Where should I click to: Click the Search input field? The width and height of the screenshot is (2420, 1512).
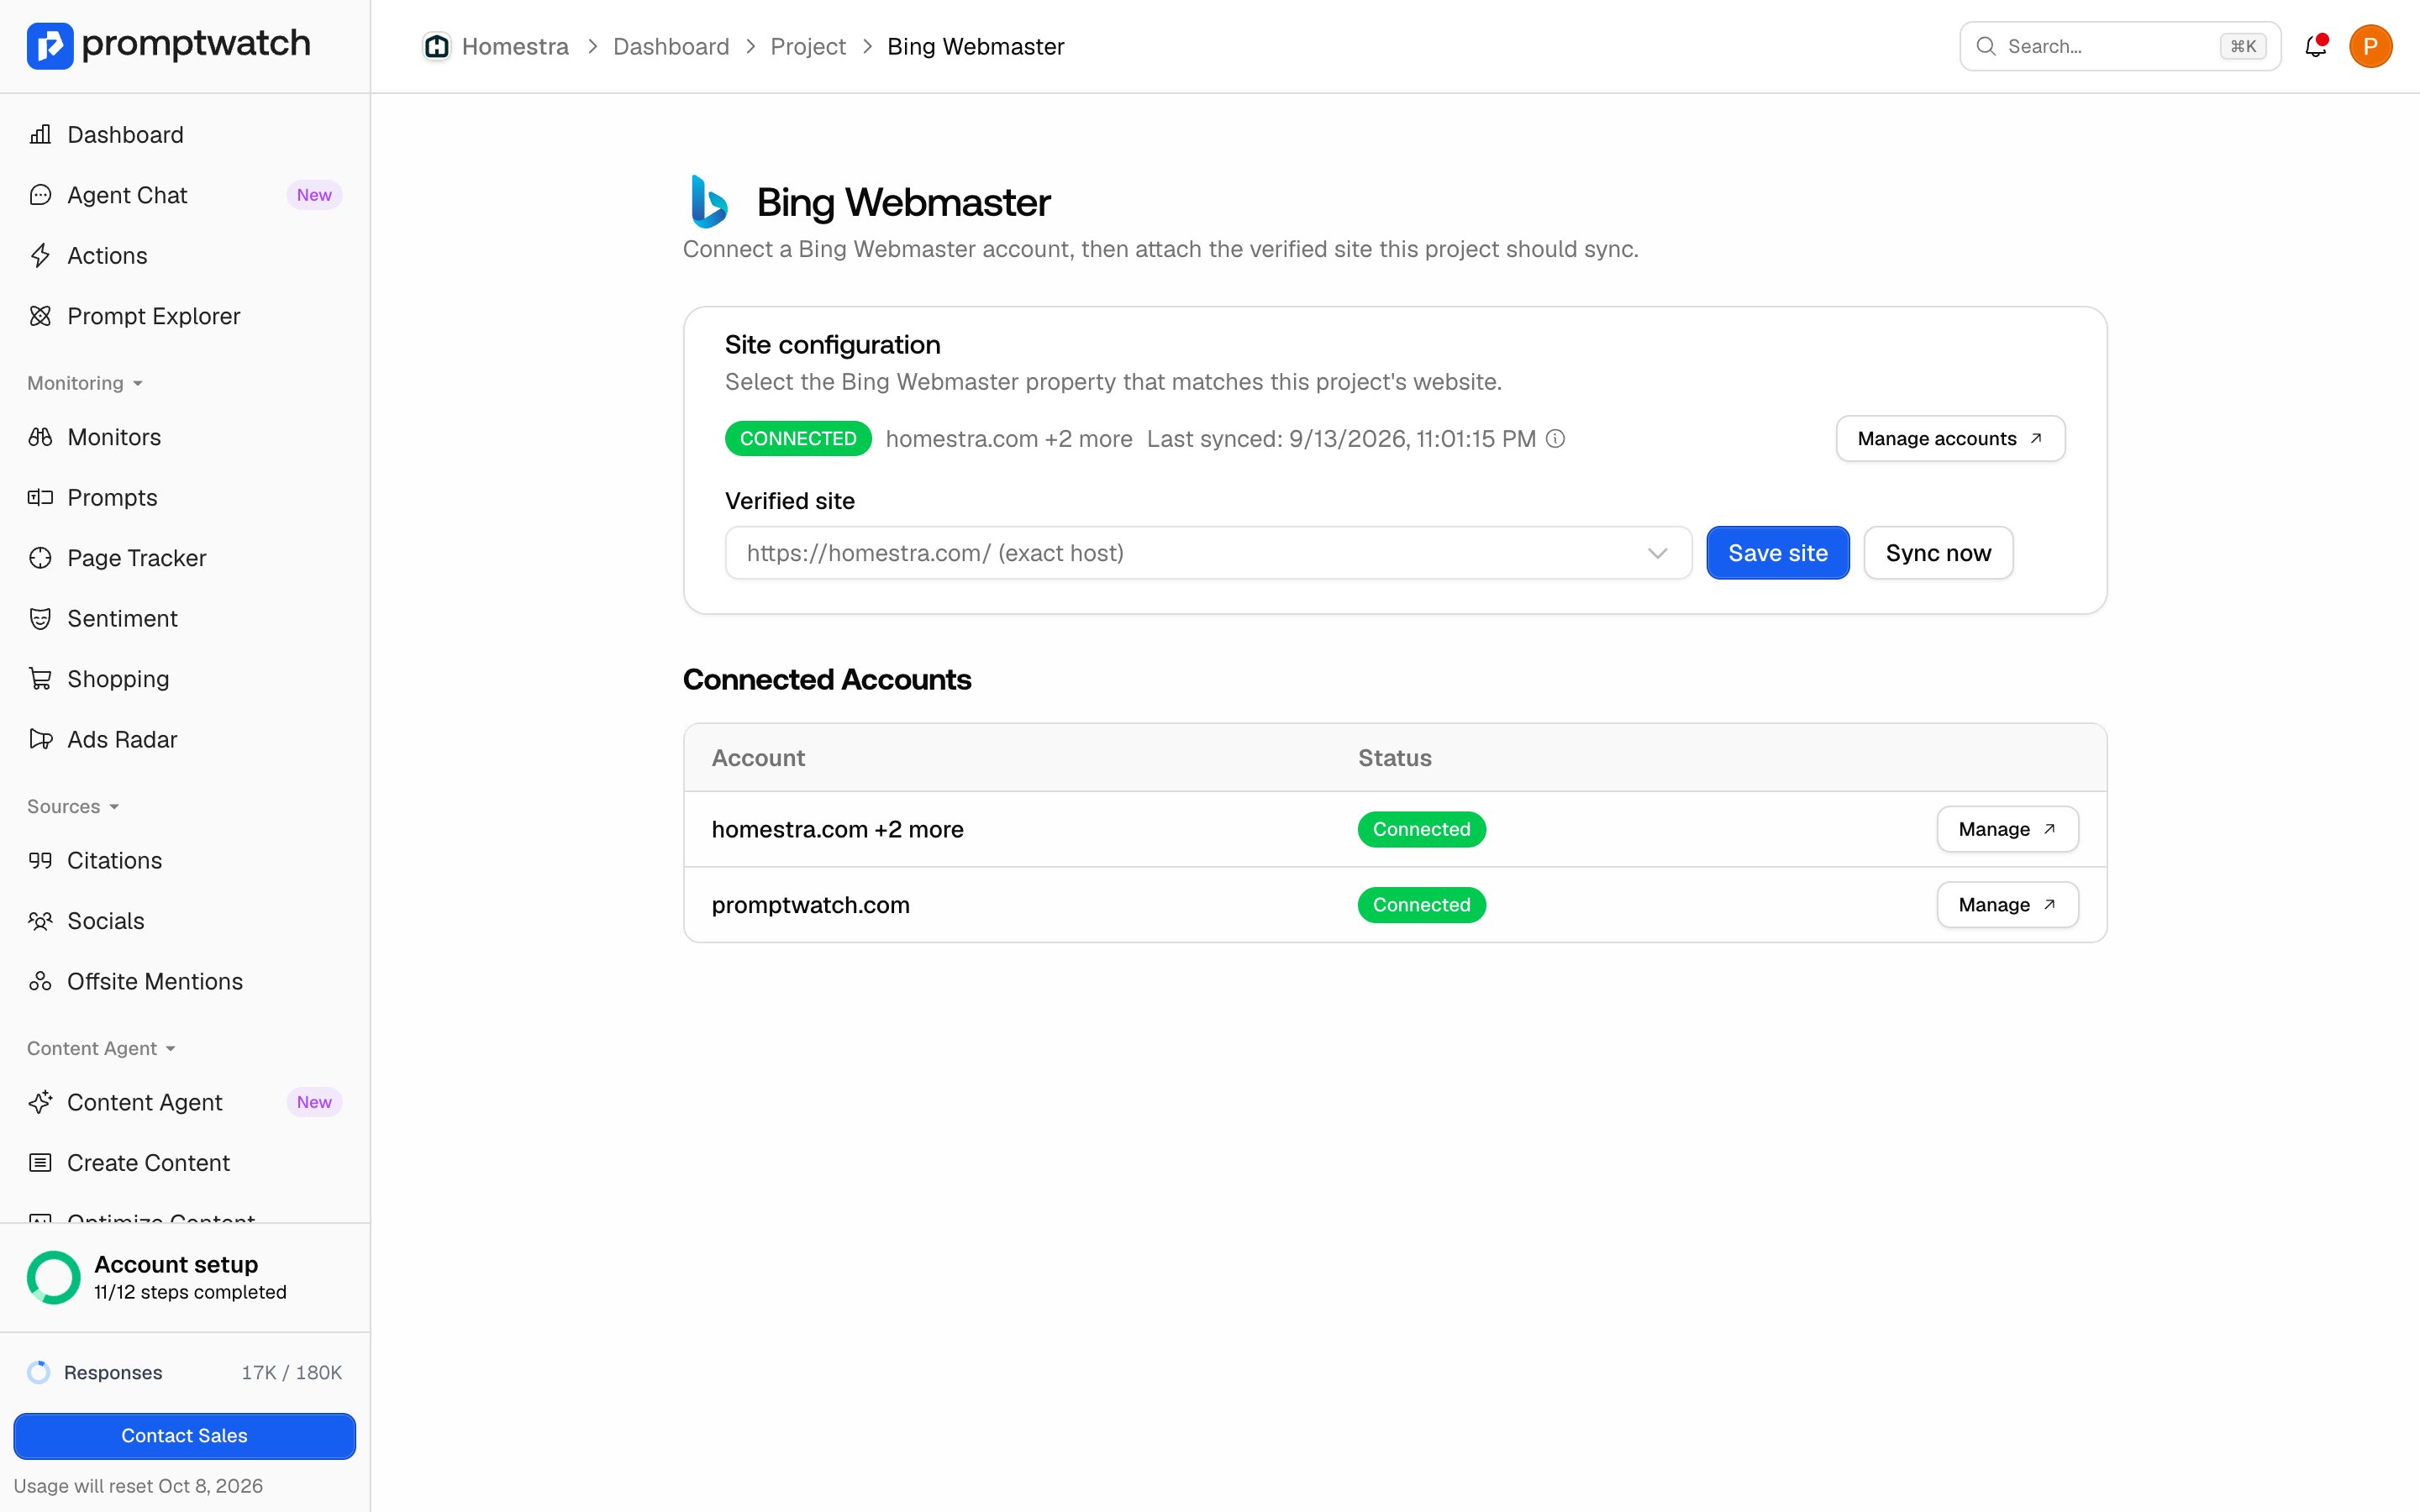[2120, 46]
